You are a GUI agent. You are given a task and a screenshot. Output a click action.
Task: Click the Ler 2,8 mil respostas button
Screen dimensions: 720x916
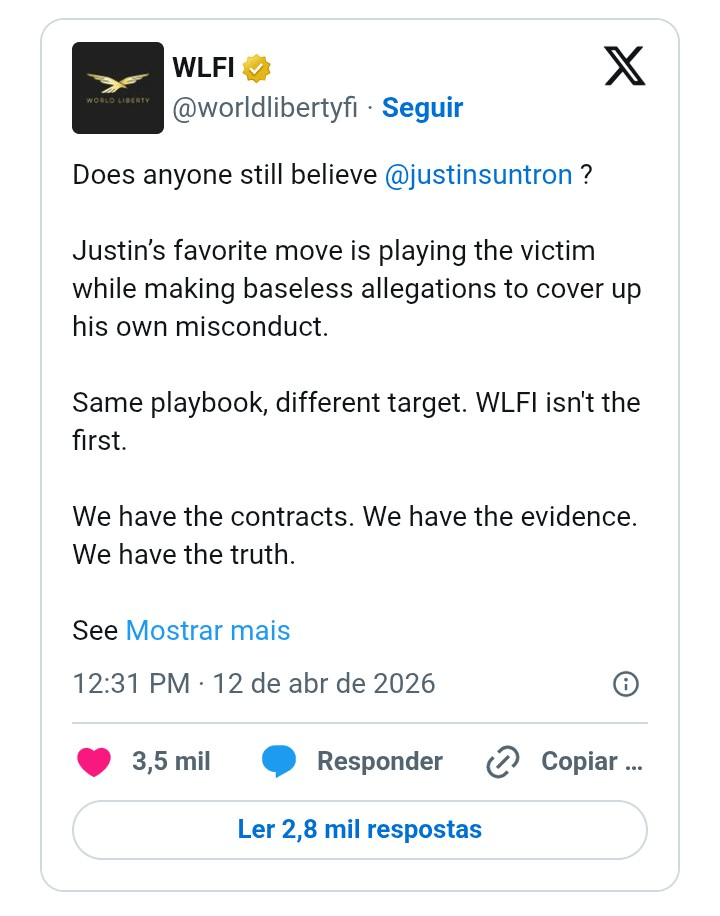click(x=360, y=830)
